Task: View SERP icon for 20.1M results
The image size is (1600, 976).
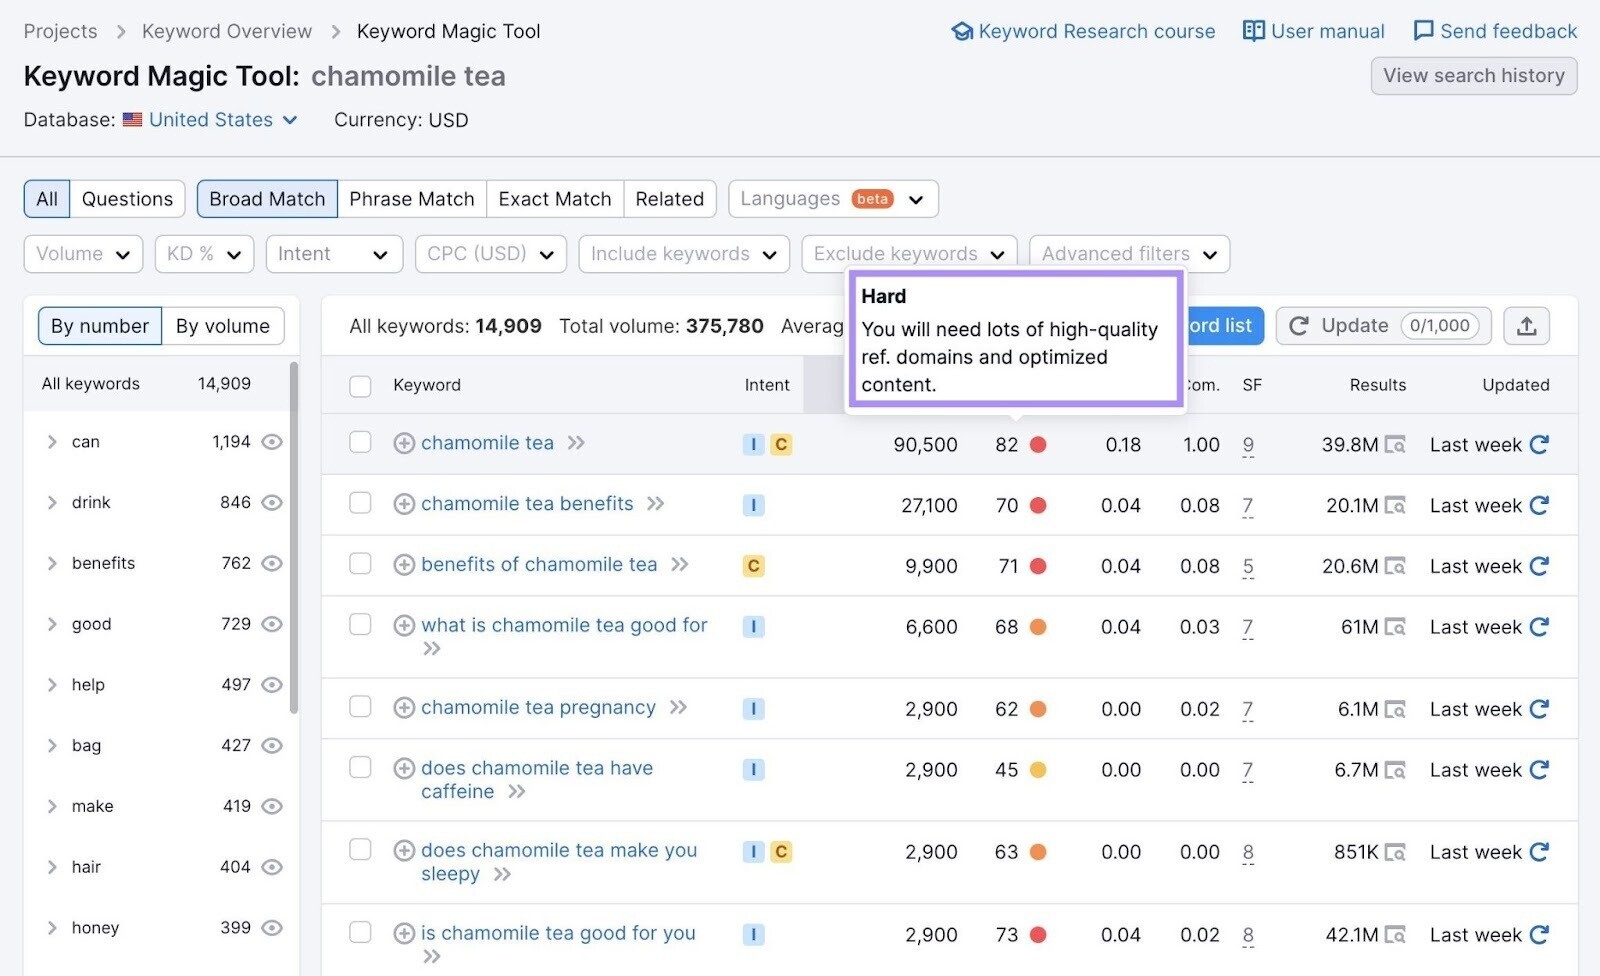Action: point(1395,506)
